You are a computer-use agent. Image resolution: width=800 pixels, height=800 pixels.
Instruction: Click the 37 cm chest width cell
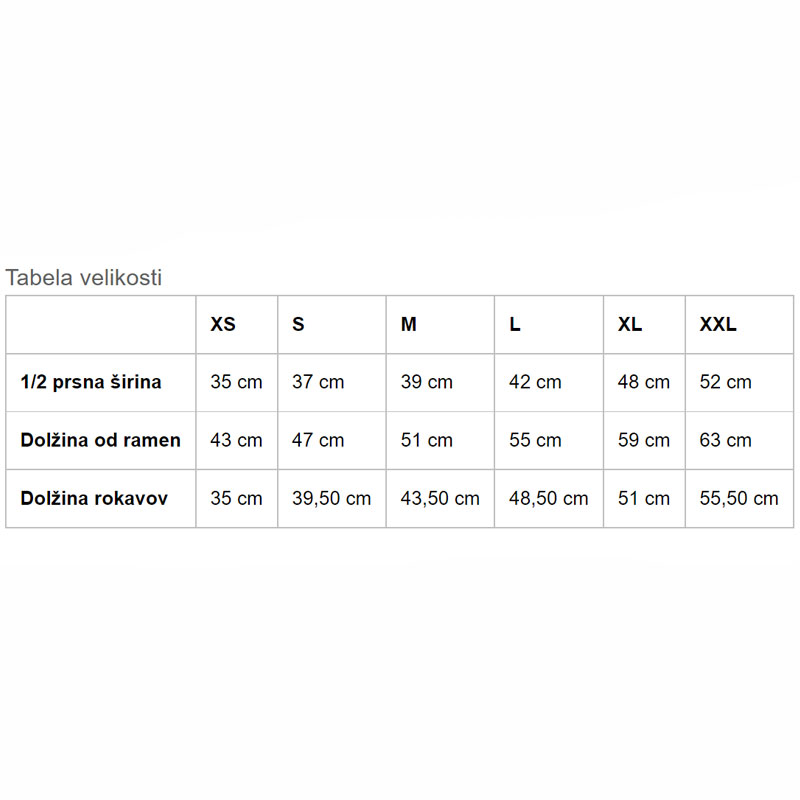(318, 382)
